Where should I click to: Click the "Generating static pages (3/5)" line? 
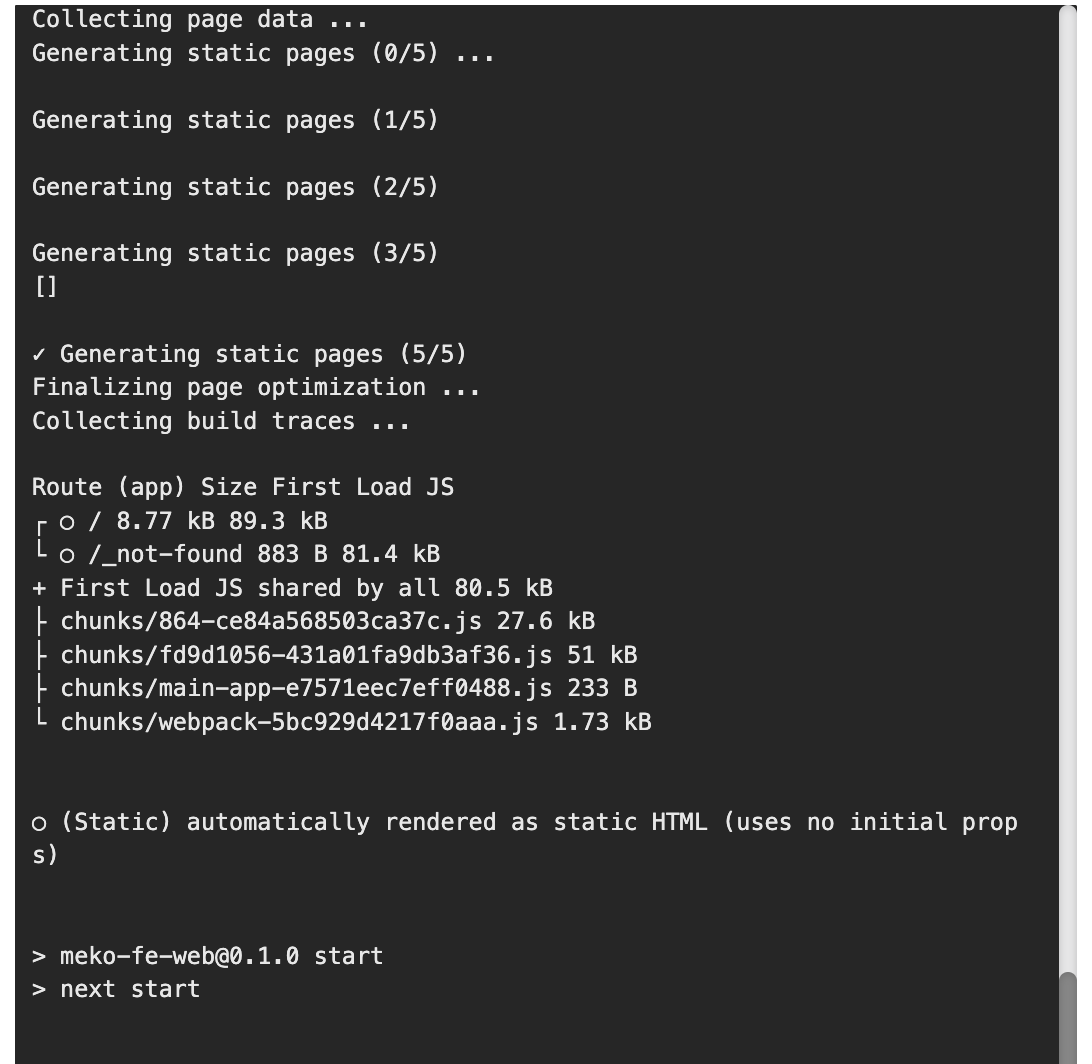coord(235,253)
